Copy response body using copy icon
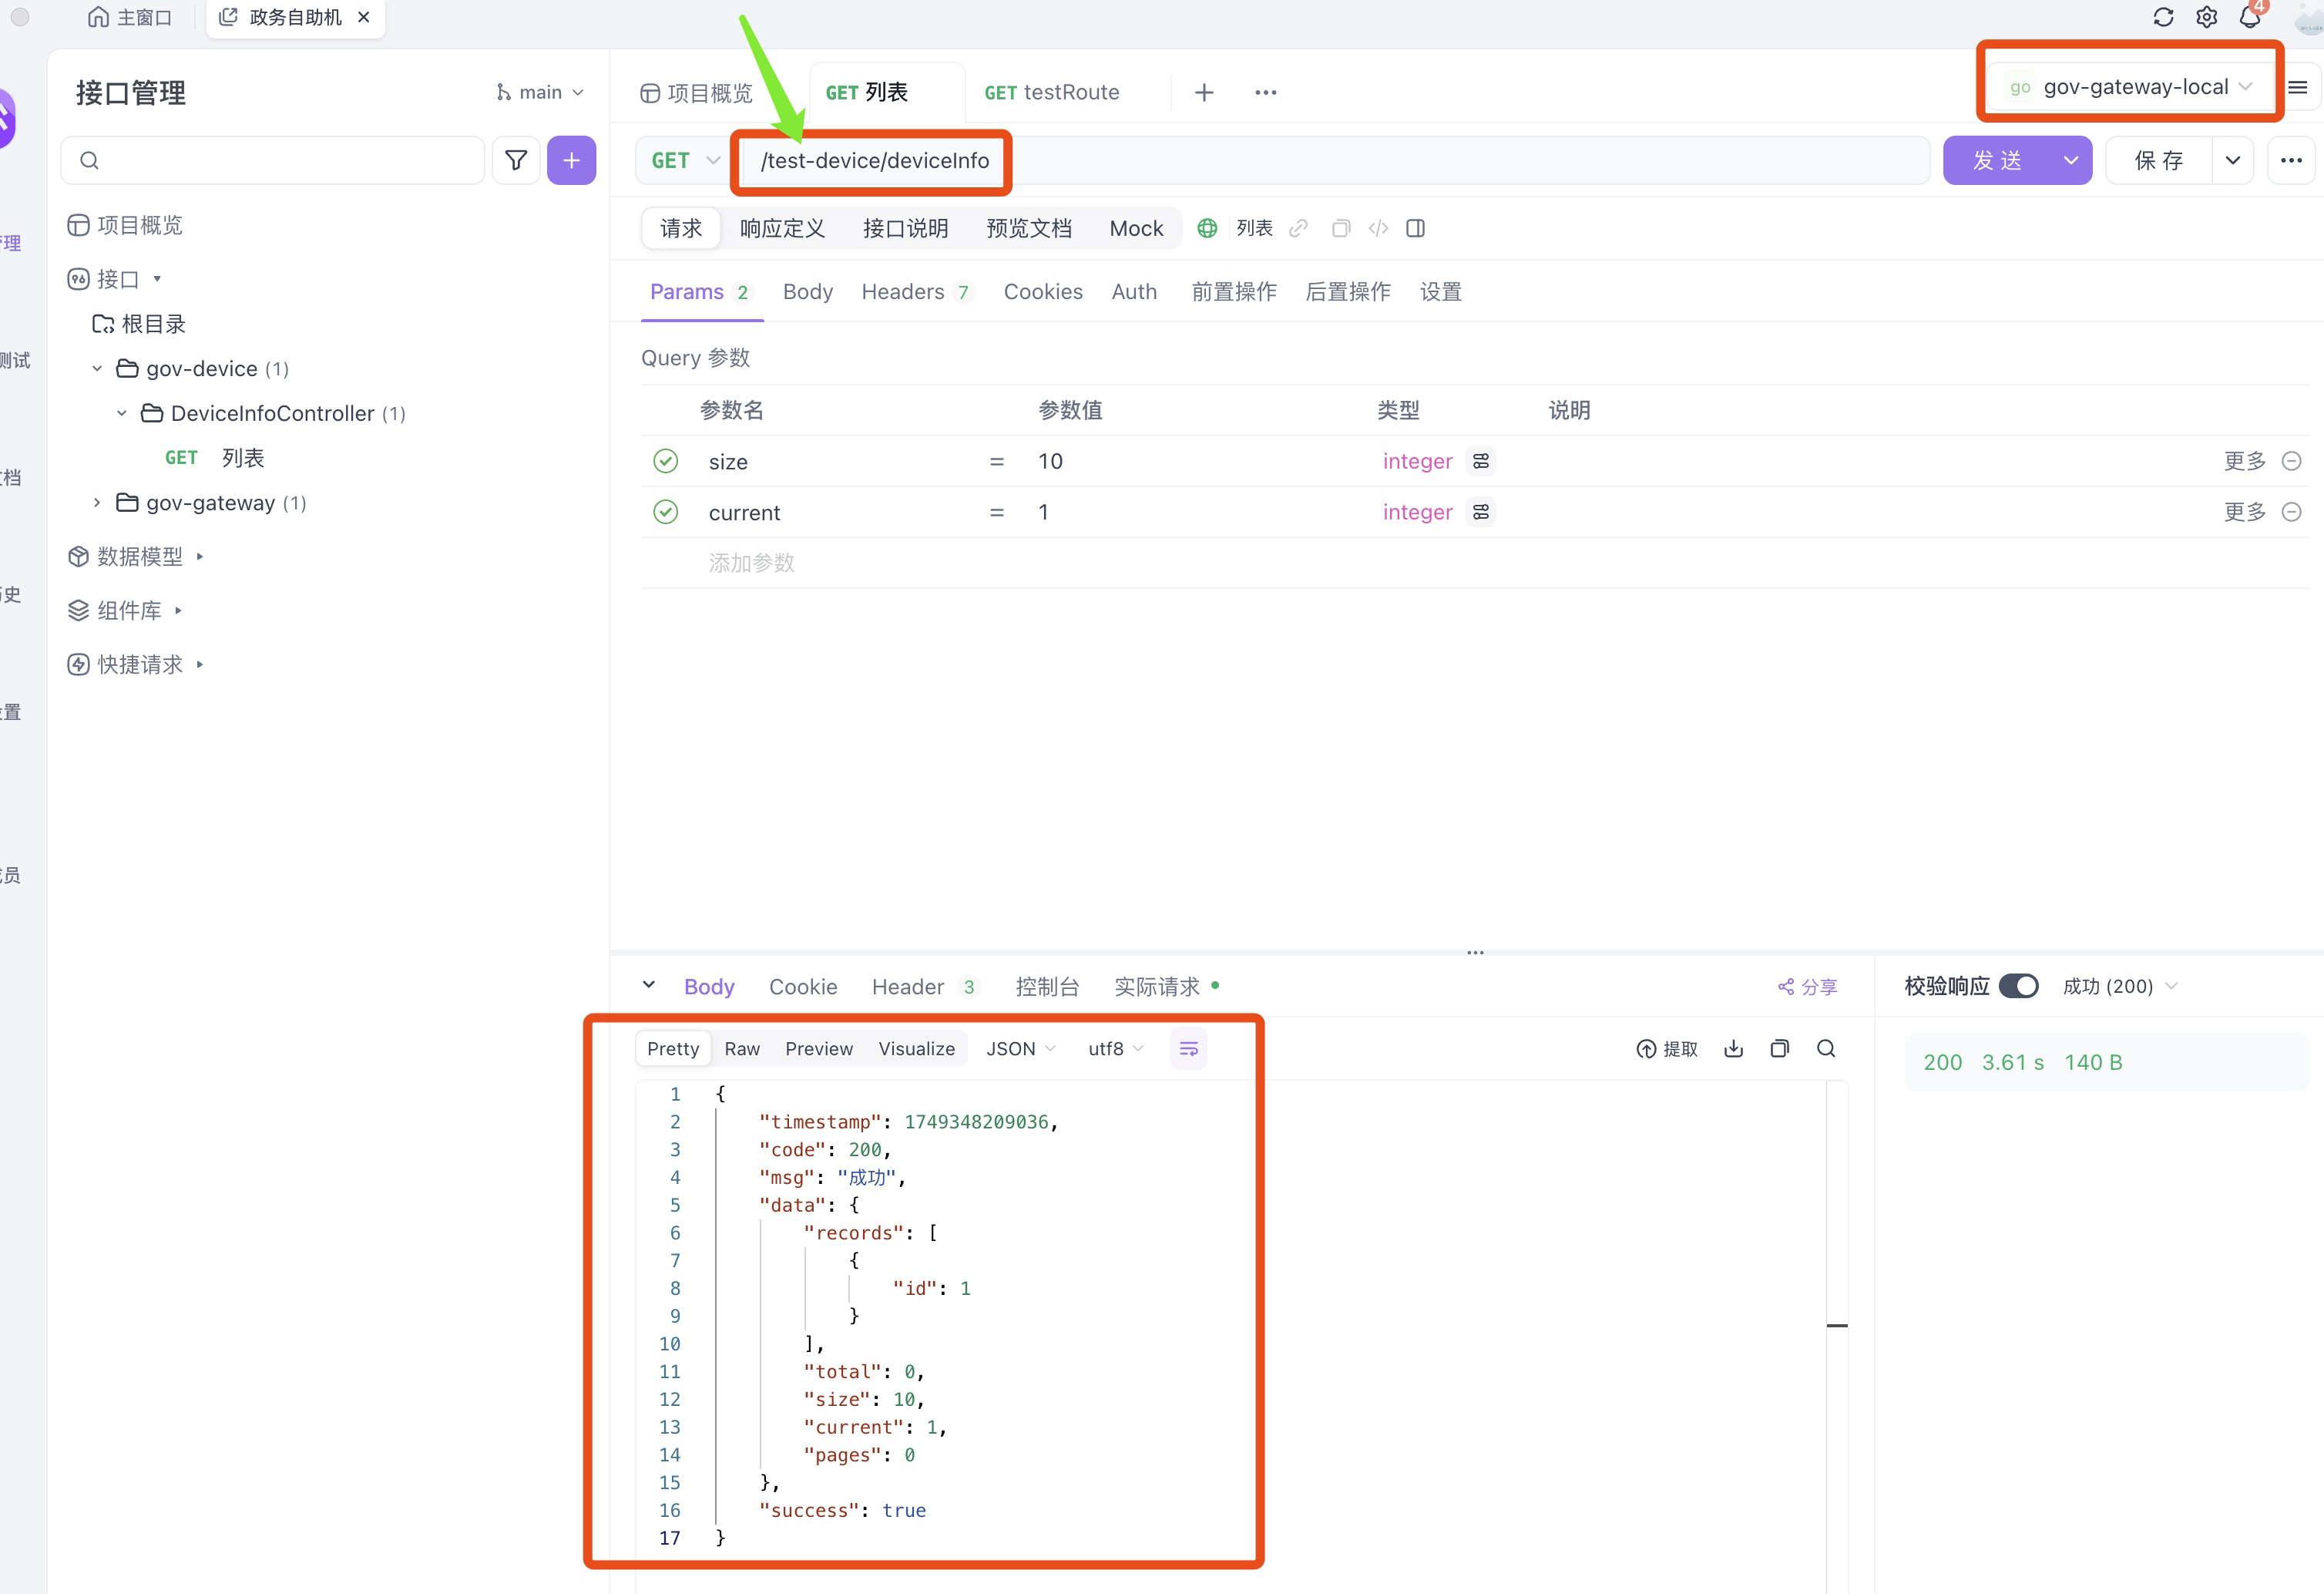The width and height of the screenshot is (2324, 1594). (1779, 1048)
